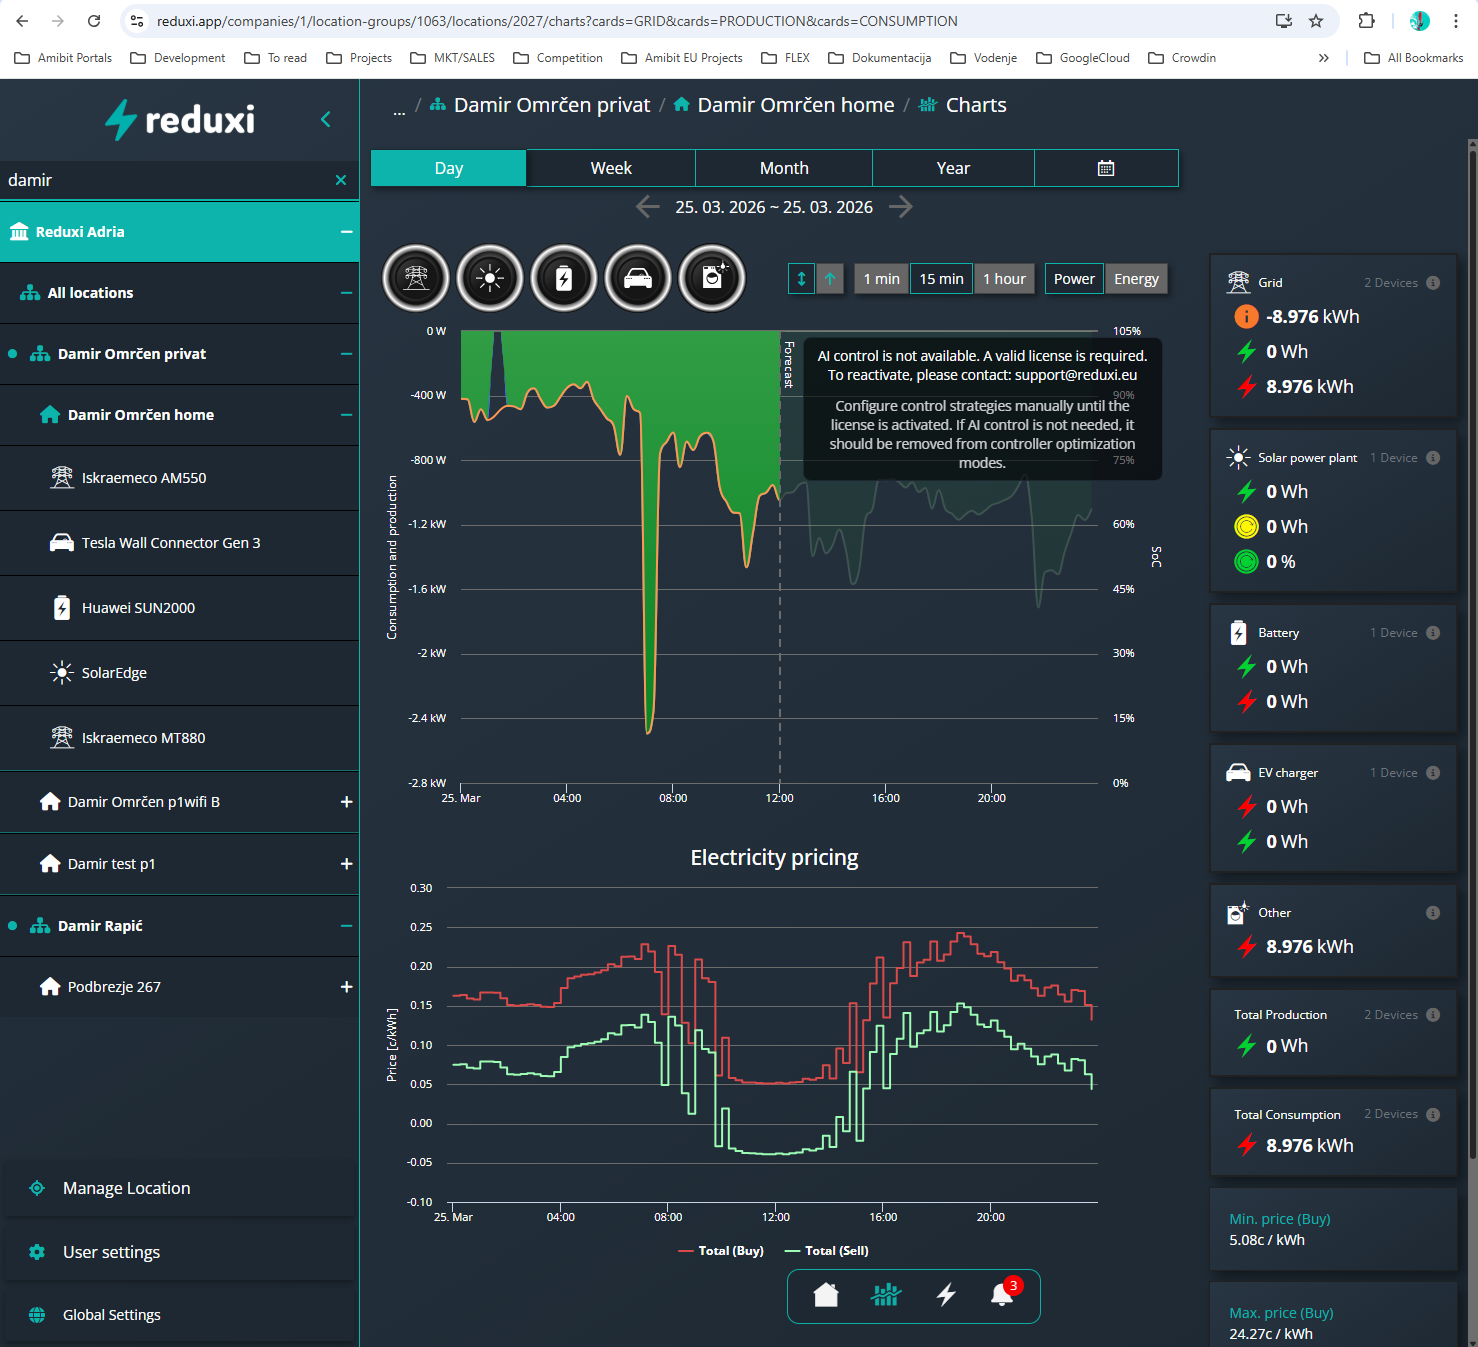The width and height of the screenshot is (1478, 1347).
Task: Show Total Production info icon
Action: (1433, 1015)
